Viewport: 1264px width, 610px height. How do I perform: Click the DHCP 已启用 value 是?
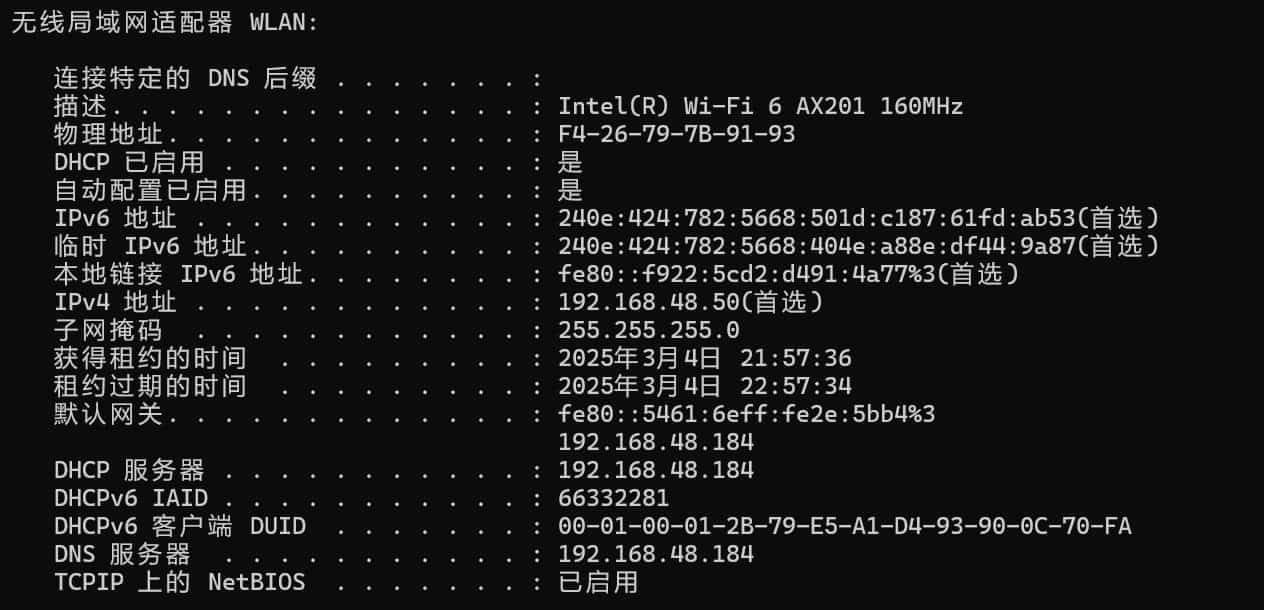coord(570,162)
